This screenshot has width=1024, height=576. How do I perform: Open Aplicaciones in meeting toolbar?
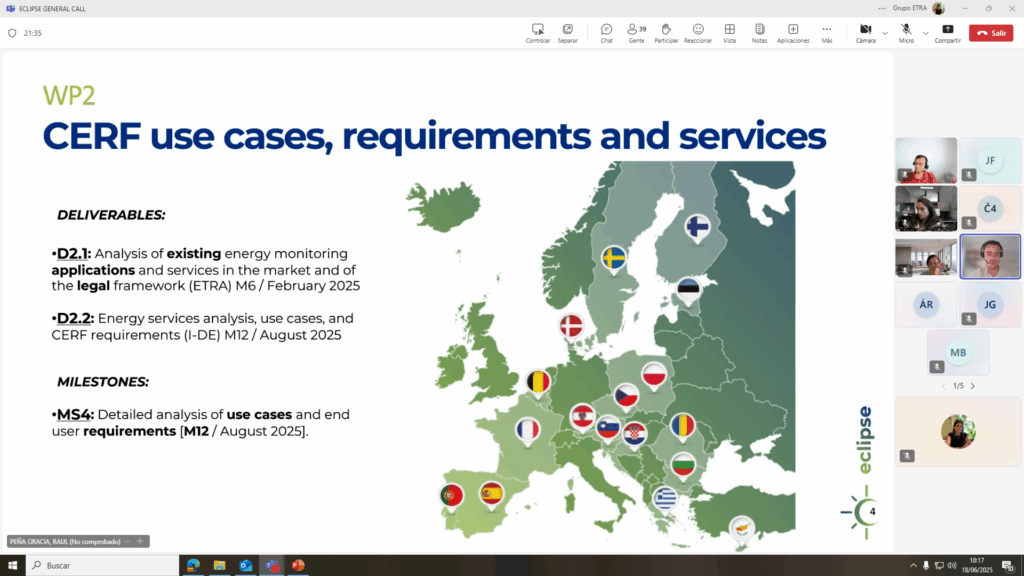click(x=793, y=33)
